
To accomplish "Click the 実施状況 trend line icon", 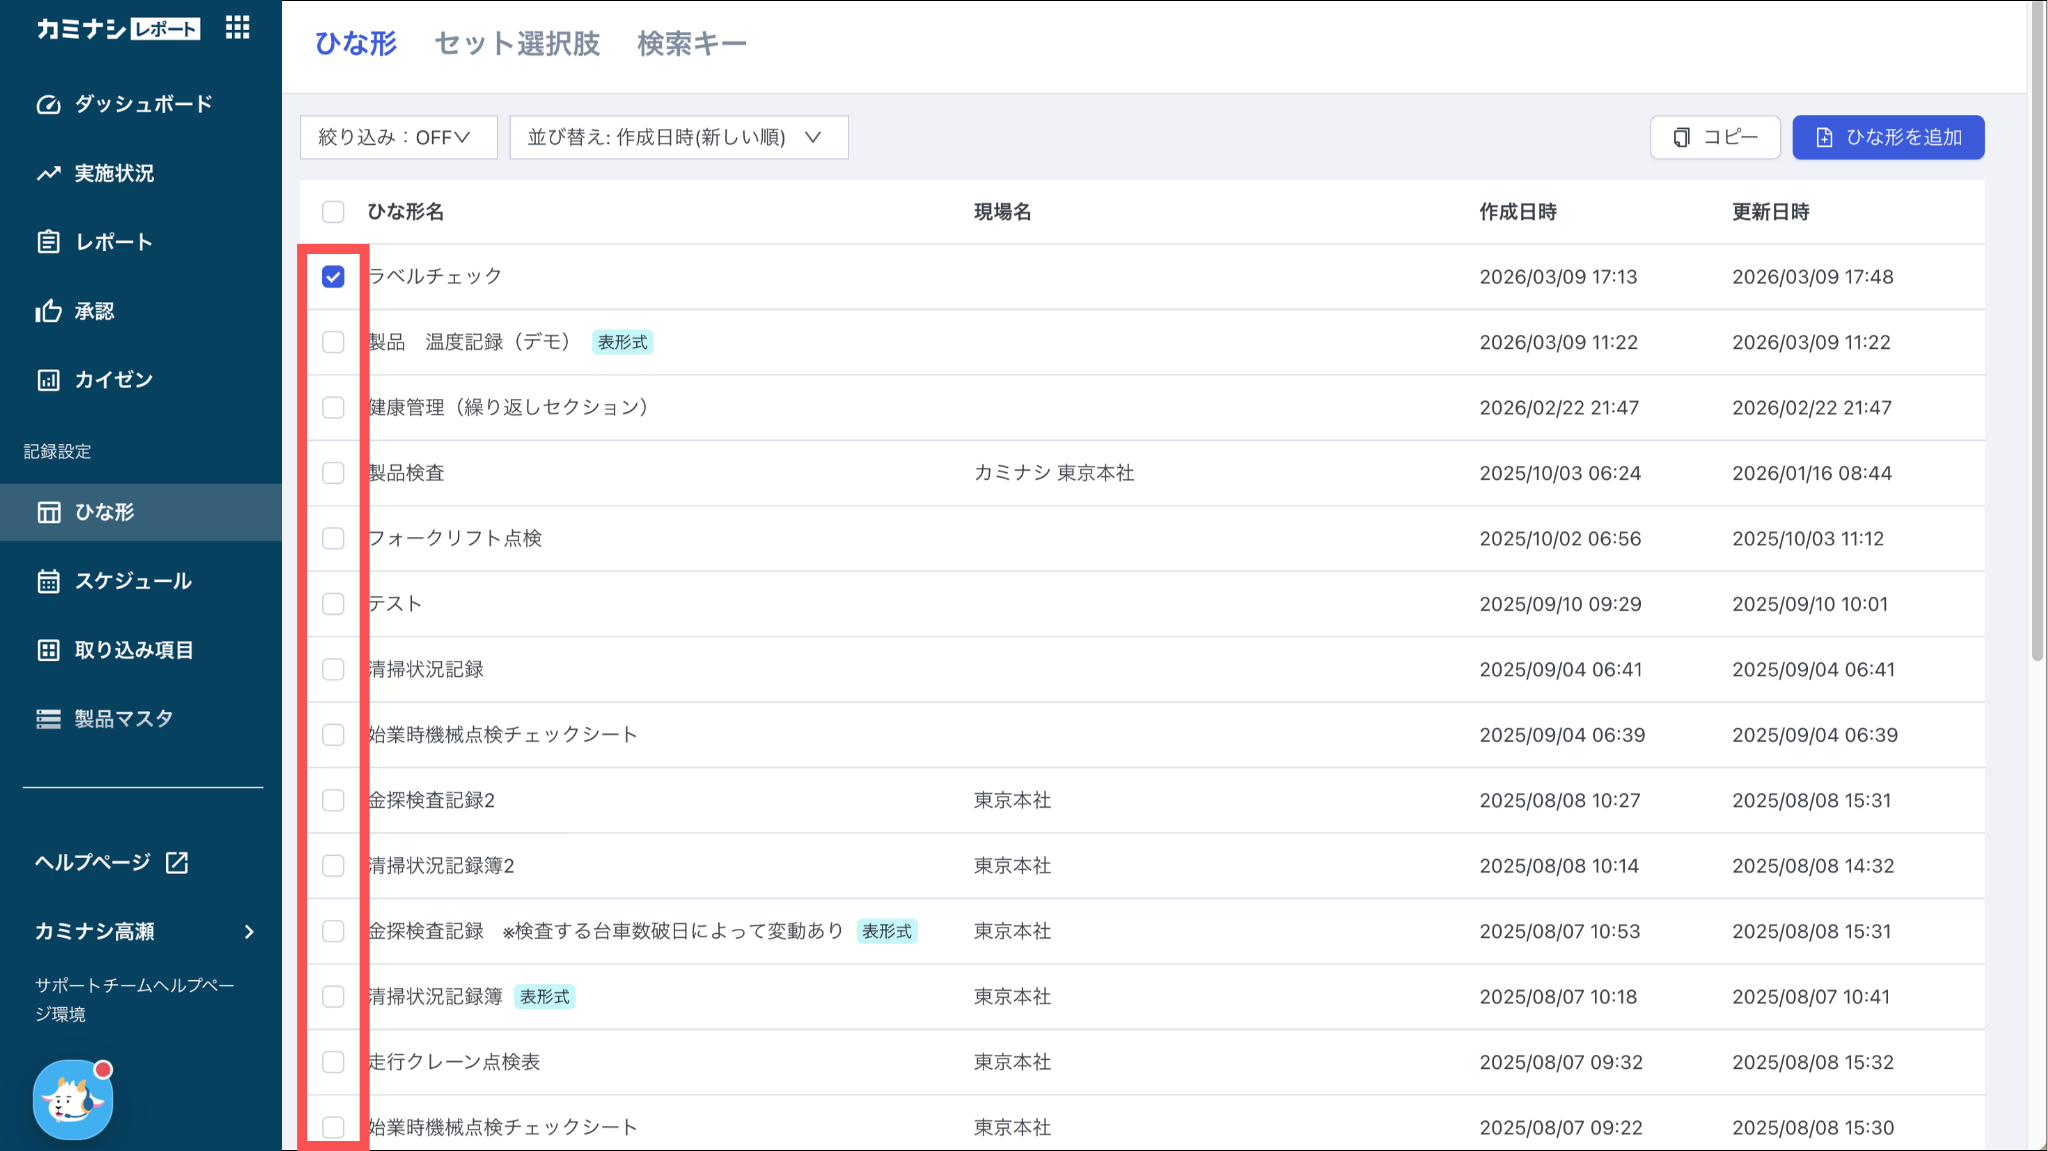I will click(48, 173).
